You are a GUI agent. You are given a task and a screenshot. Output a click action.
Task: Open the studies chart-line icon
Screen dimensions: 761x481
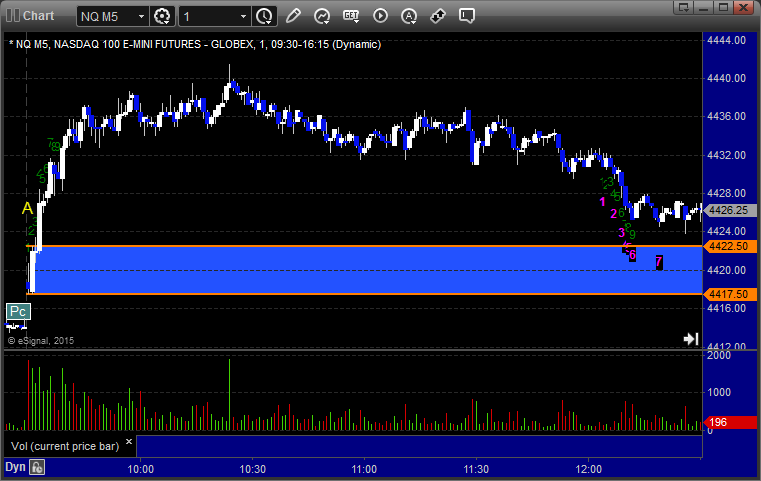pyautogui.click(x=322, y=16)
